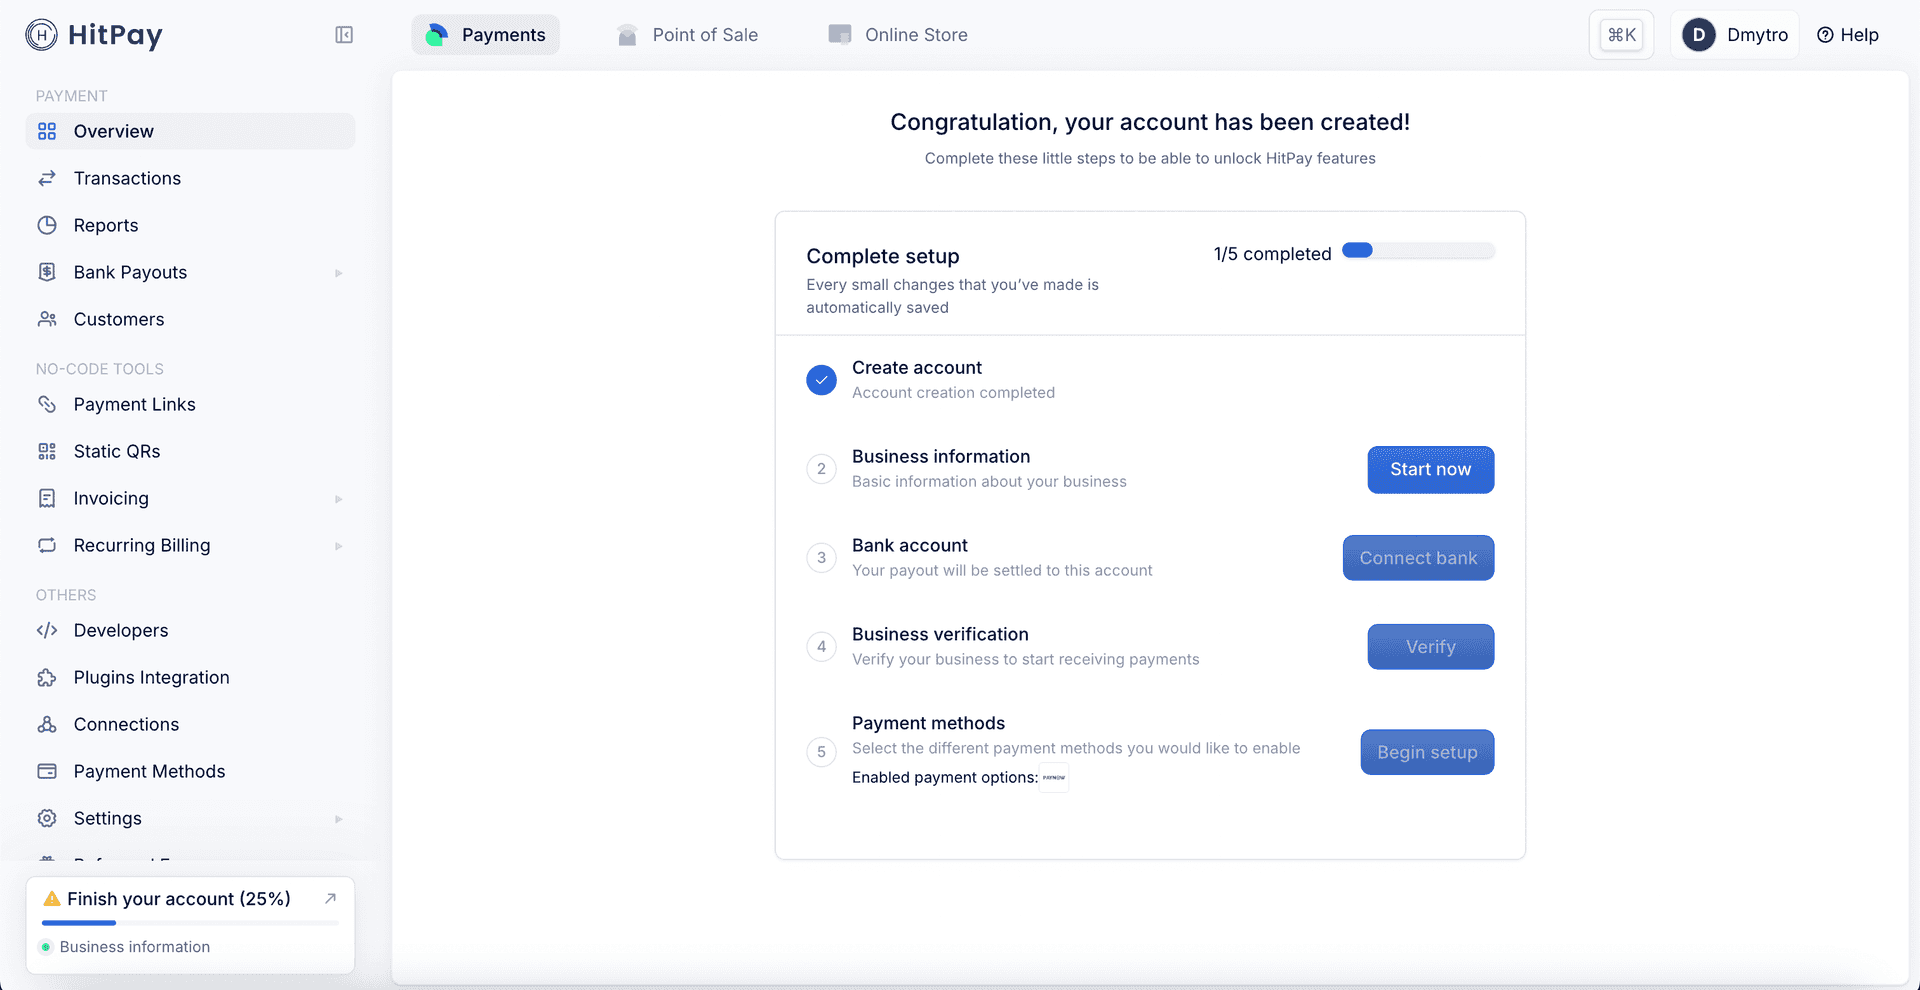The image size is (1920, 990).
Task: Open the ⌘K command search
Action: pyautogui.click(x=1621, y=33)
